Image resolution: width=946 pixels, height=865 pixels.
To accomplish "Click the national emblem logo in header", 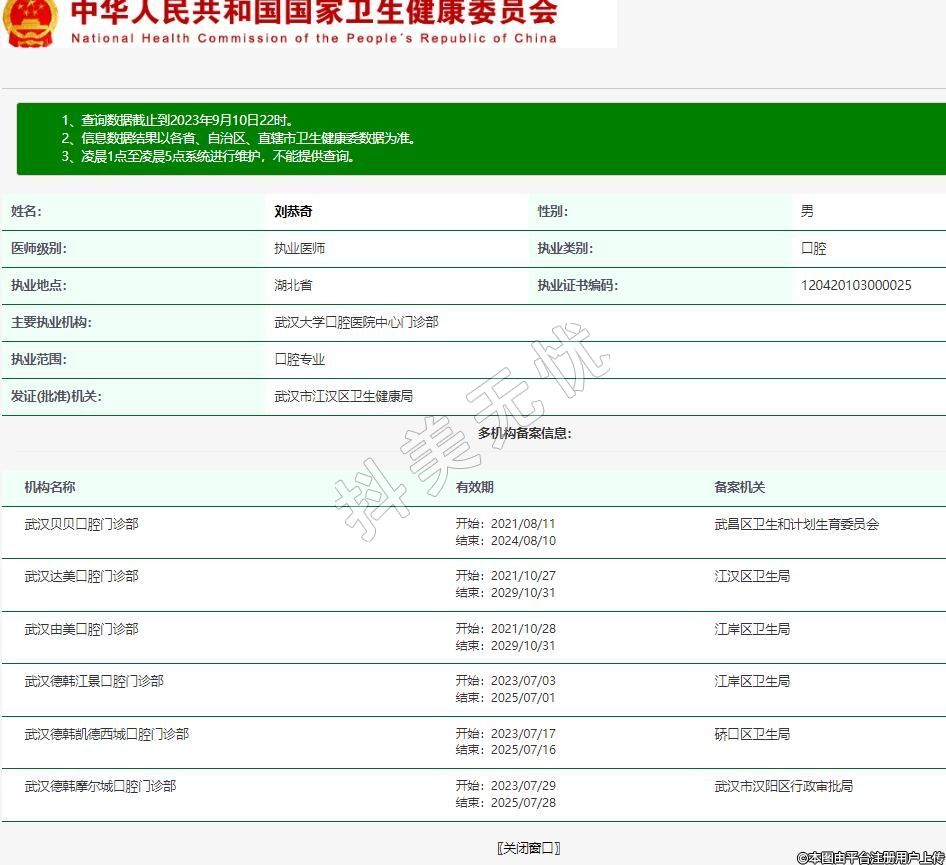I will [30, 20].
